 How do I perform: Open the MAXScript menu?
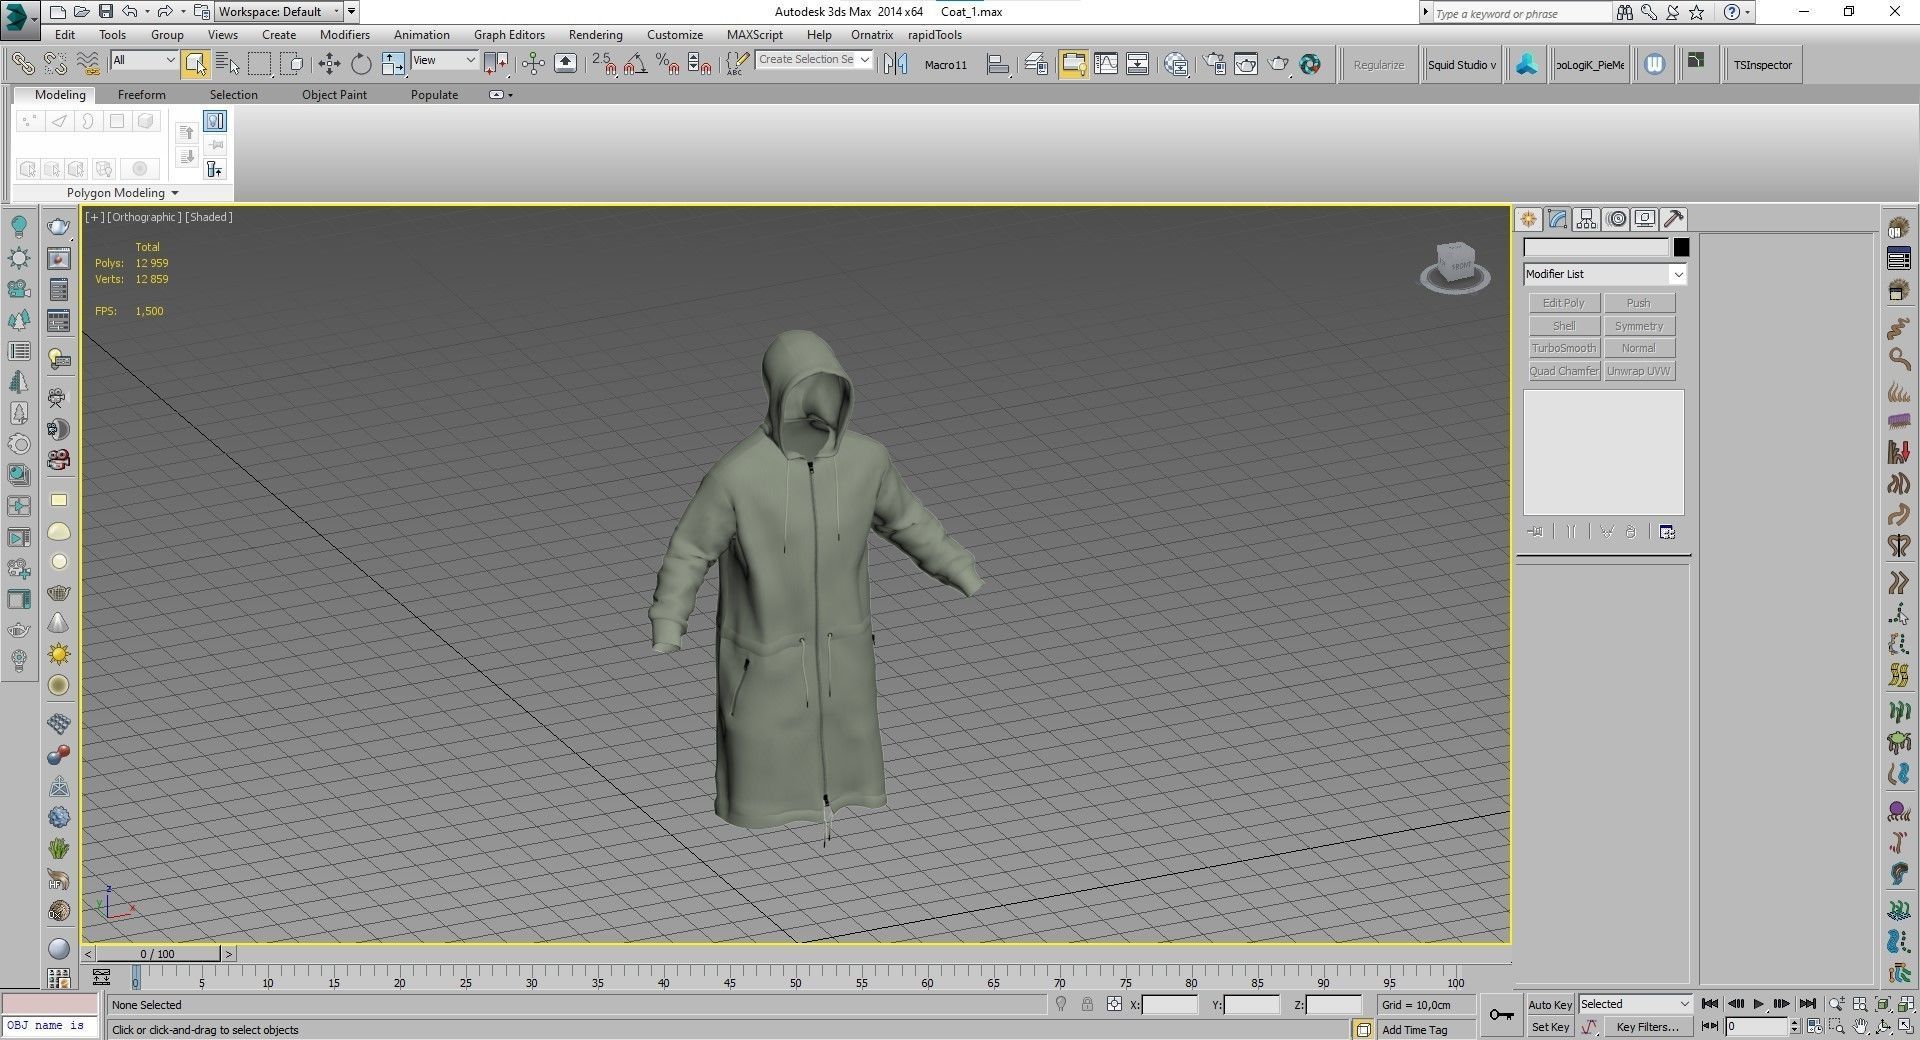[x=754, y=35]
